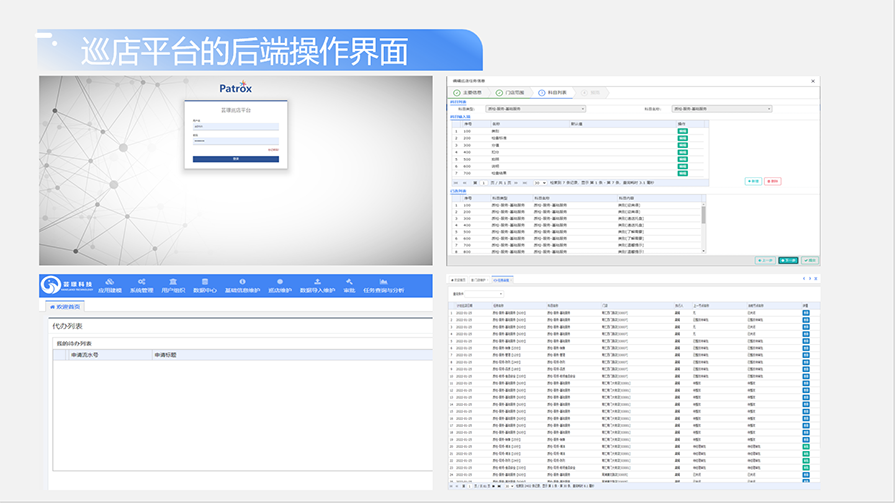The width and height of the screenshot is (895, 503).
Task: Go to last page in dialog pager
Action: pos(525,183)
